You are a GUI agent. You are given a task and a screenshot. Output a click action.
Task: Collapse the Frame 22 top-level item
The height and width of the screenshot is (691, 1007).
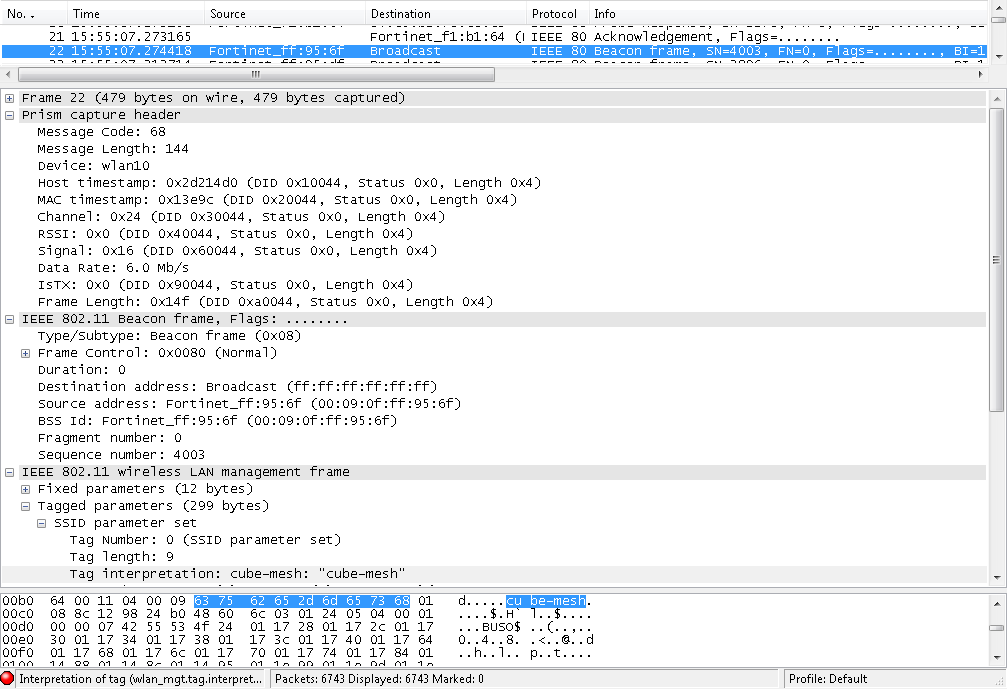pos(9,97)
